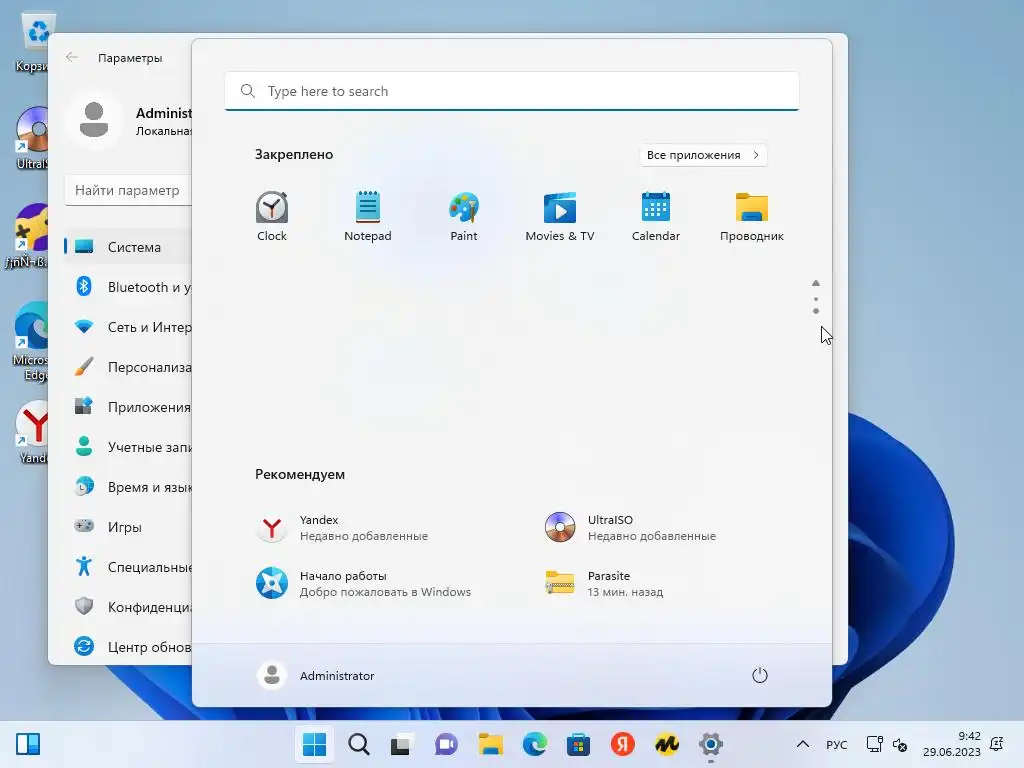This screenshot has height=768, width=1024.
Task: Open the widgets button on the taskbar
Action: pyautogui.click(x=28, y=744)
